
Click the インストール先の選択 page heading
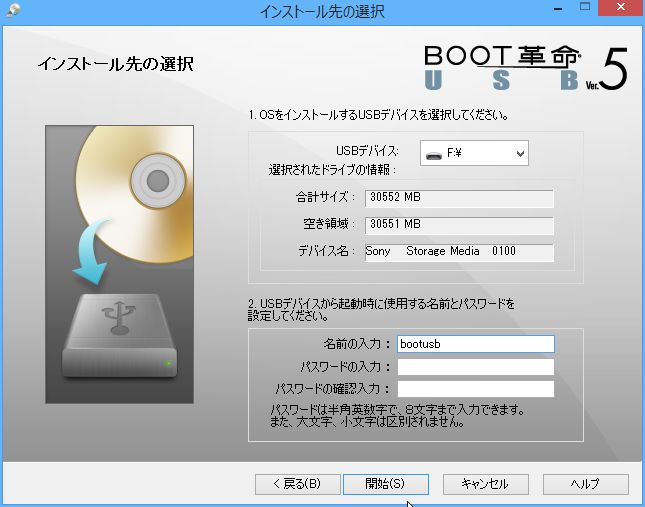(x=116, y=64)
